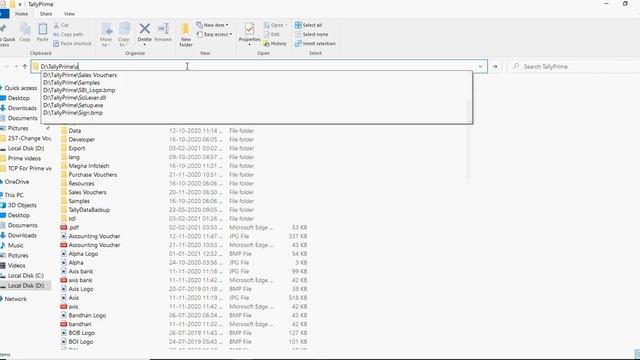Click Invert selection in ribbon

[x=315, y=43]
